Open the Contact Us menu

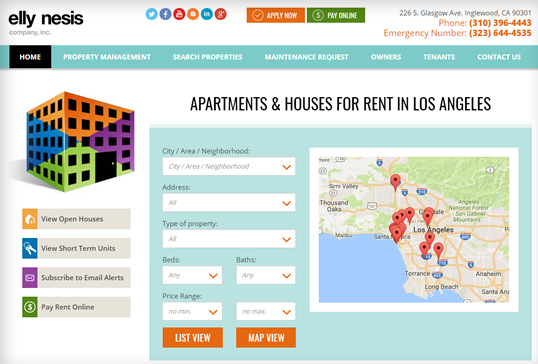click(x=499, y=57)
